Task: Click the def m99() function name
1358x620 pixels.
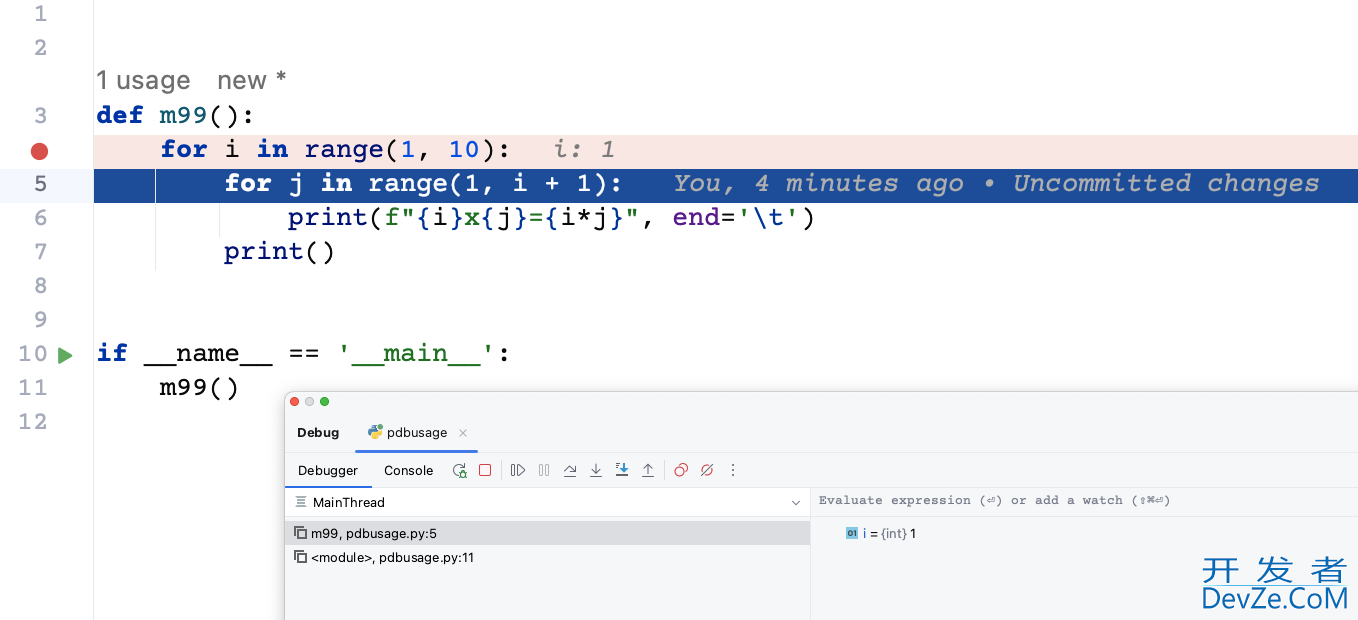Action: (183, 115)
